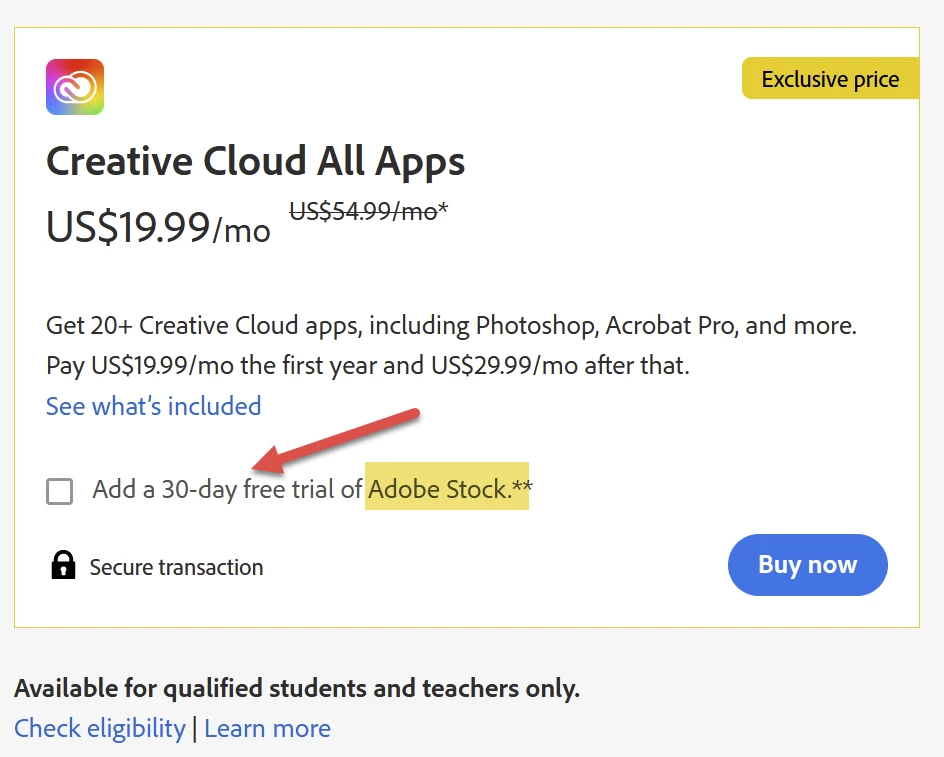Click the qualified students and teachers notice
944x757 pixels.
tap(296, 688)
